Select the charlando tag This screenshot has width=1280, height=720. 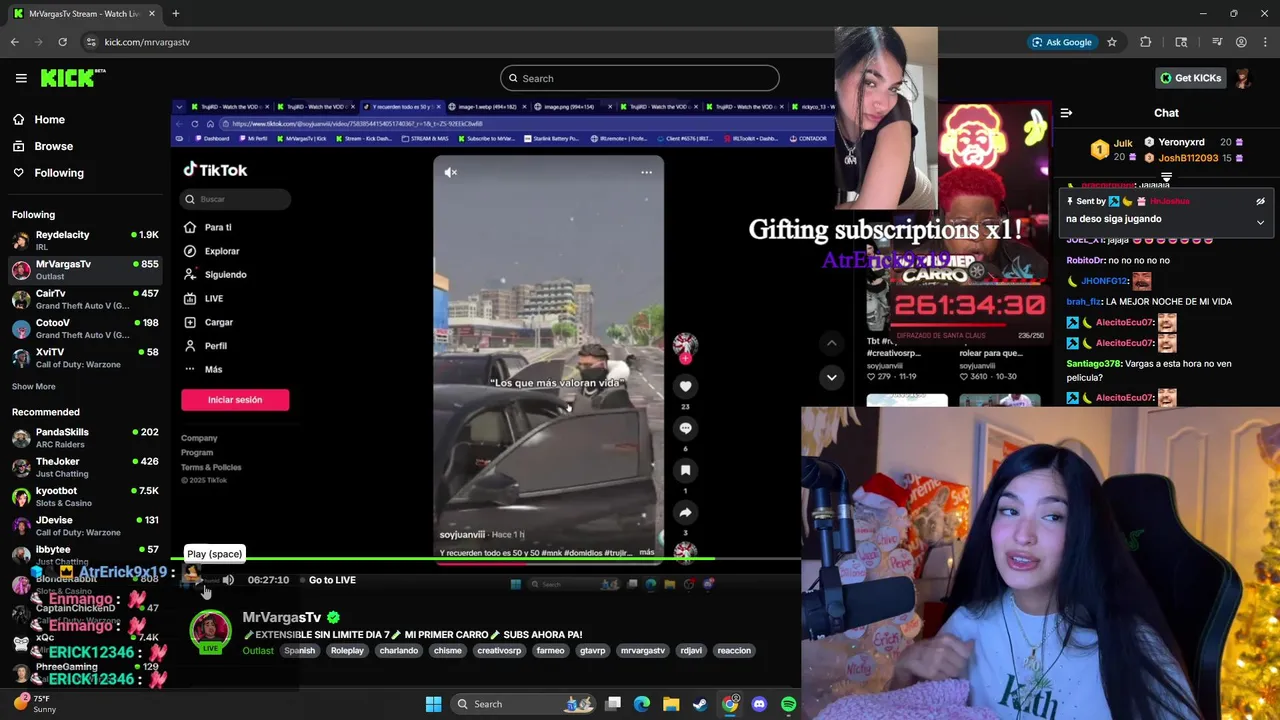(399, 651)
